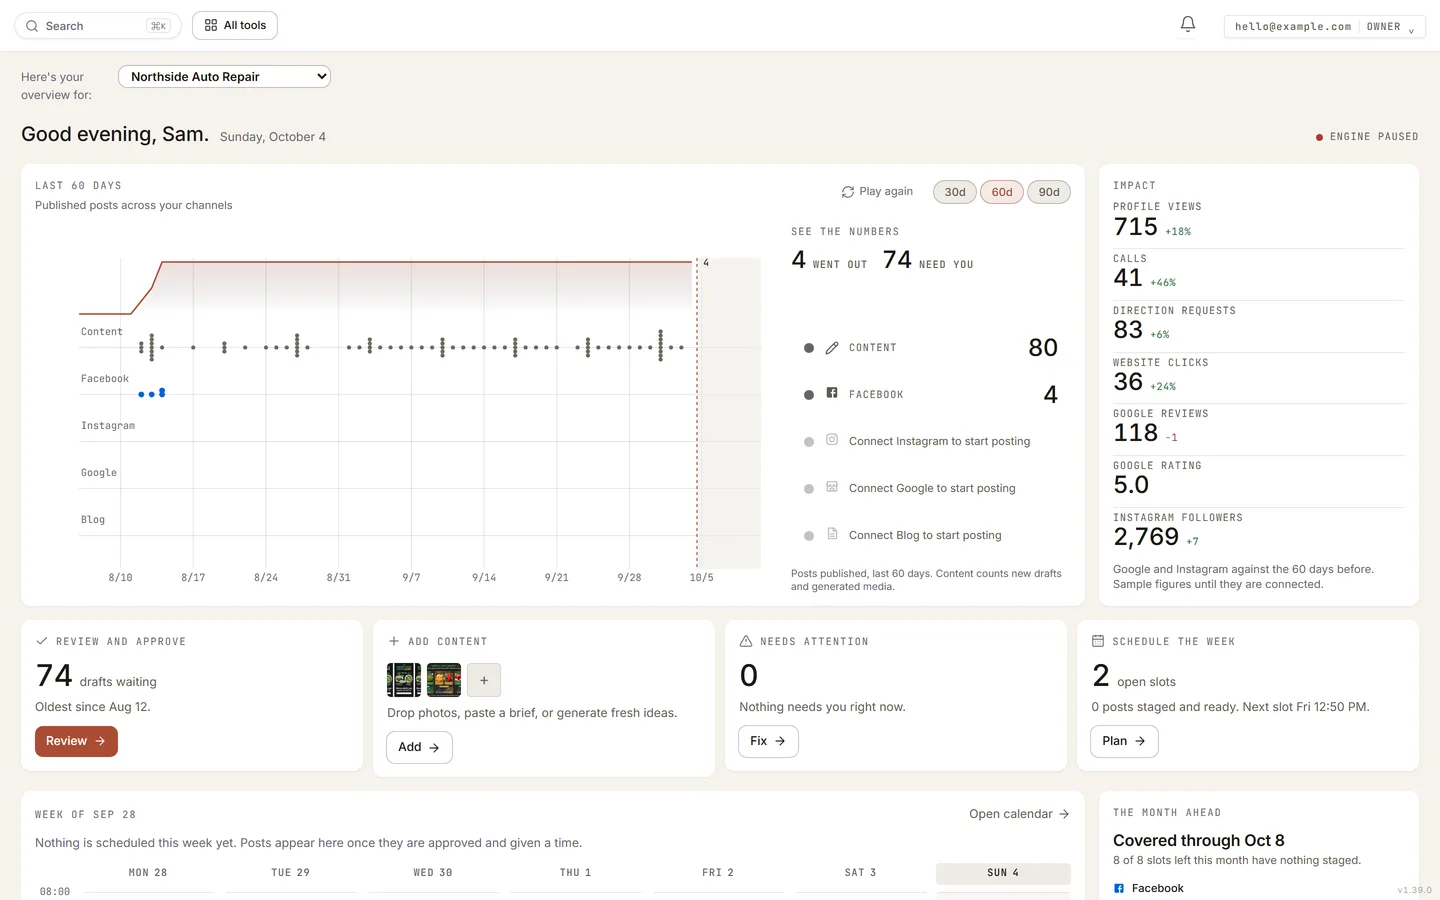Click the Review and Approve checkmark icon
This screenshot has height=900, width=1440.
click(x=42, y=641)
